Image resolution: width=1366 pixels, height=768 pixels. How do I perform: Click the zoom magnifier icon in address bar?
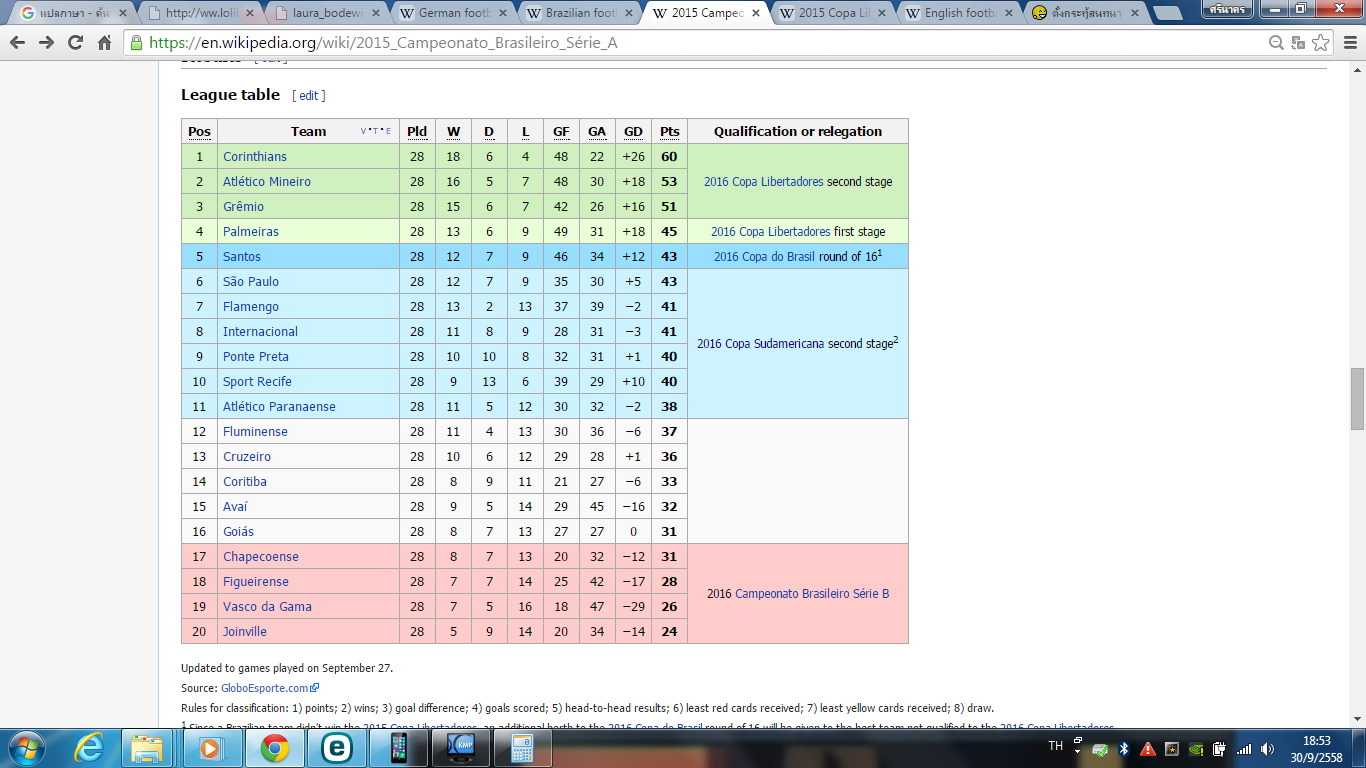pyautogui.click(x=1276, y=43)
